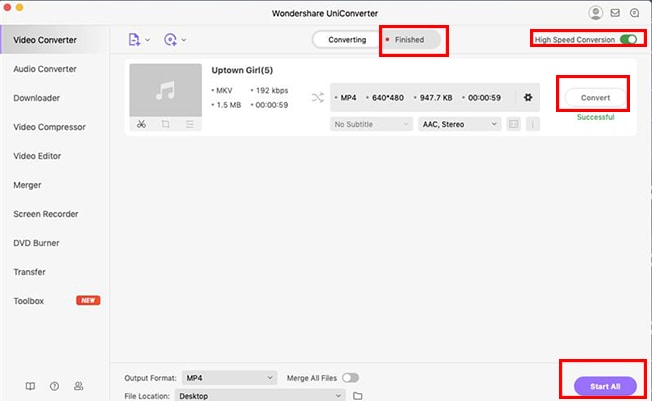Click the support chat icon
The height and width of the screenshot is (401, 652).
click(x=634, y=13)
